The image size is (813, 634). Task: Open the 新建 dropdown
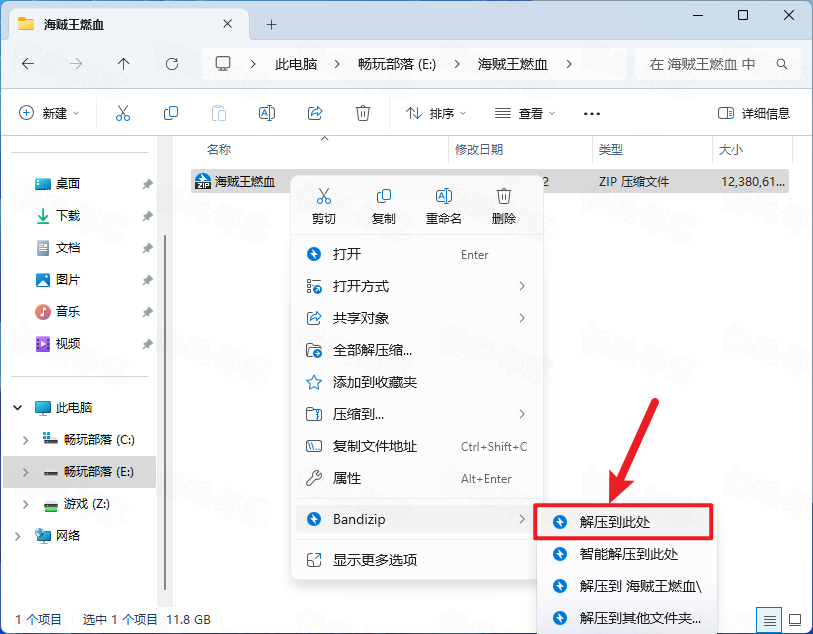pos(49,113)
